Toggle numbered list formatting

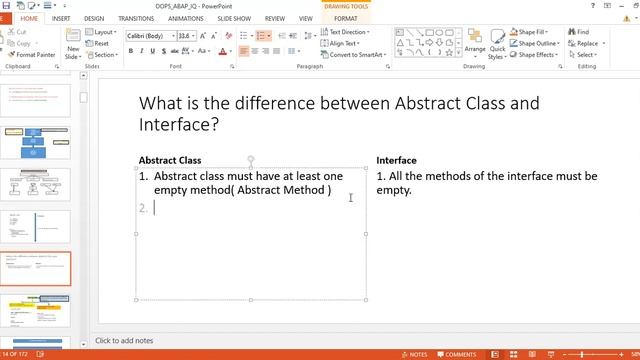point(261,36)
